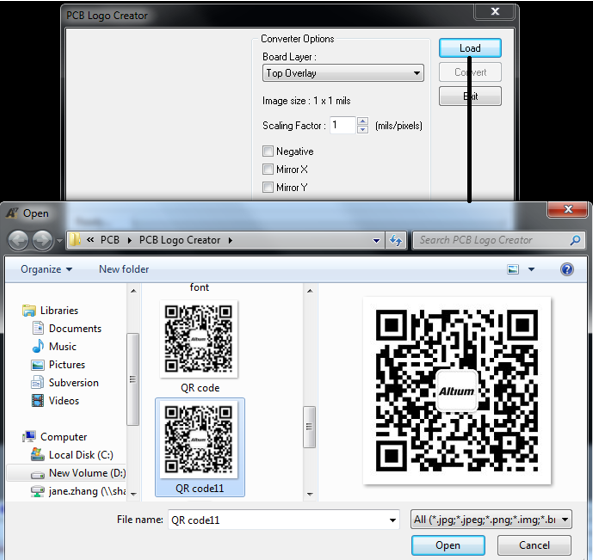Click the Libraries folder icon

coord(29,311)
